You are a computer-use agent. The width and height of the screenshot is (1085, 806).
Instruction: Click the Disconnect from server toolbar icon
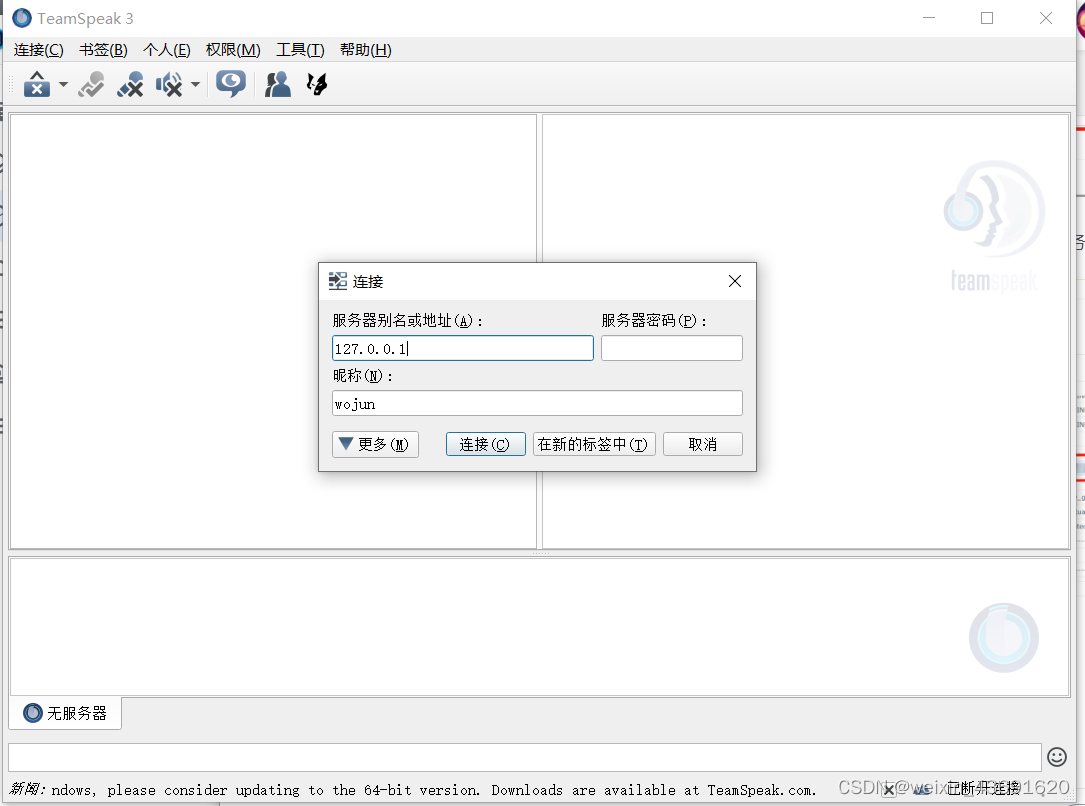click(91, 84)
